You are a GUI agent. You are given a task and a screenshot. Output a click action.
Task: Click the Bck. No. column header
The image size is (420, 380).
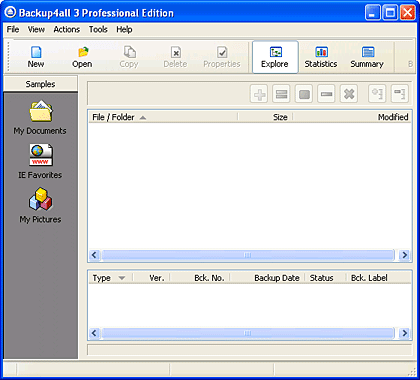200,278
